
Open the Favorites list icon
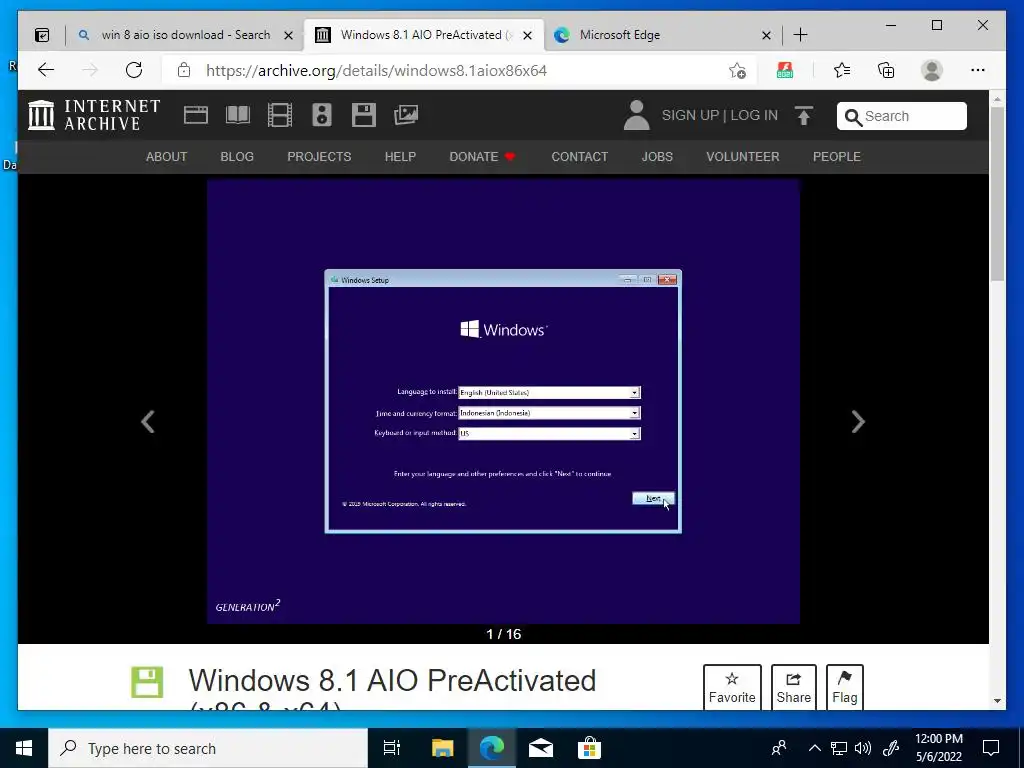coord(842,70)
